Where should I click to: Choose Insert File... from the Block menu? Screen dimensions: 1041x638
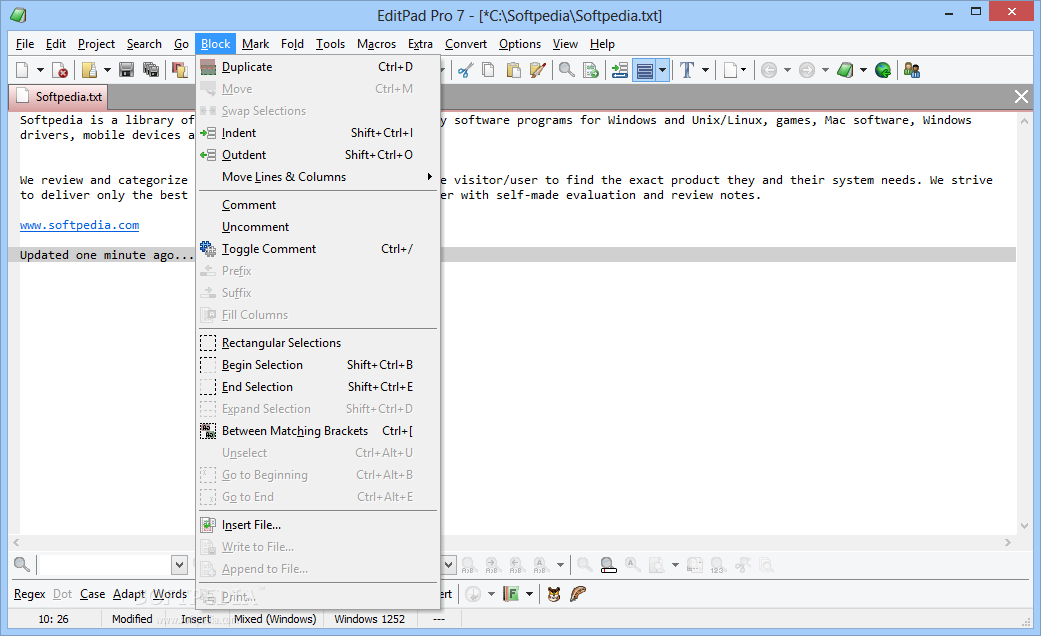tap(318, 524)
